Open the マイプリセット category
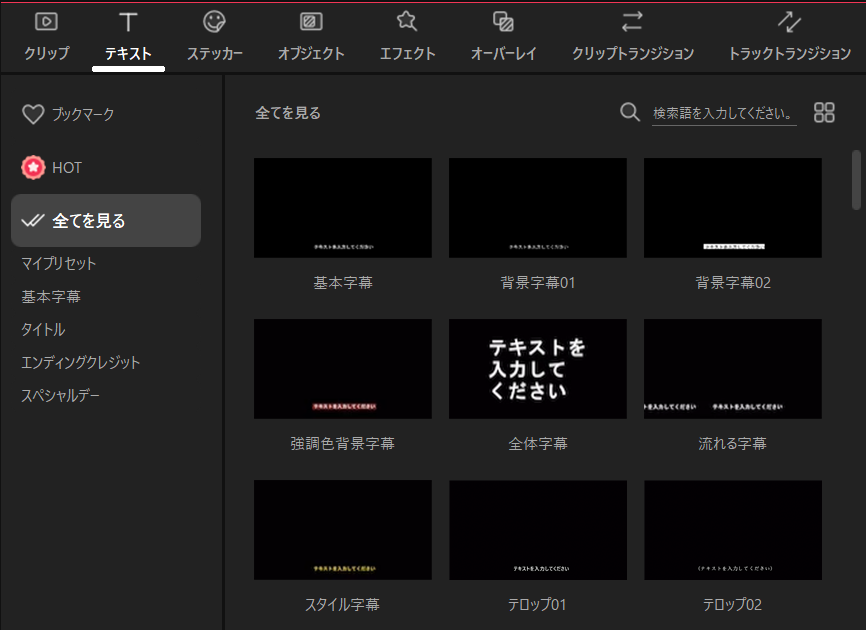 pos(59,264)
